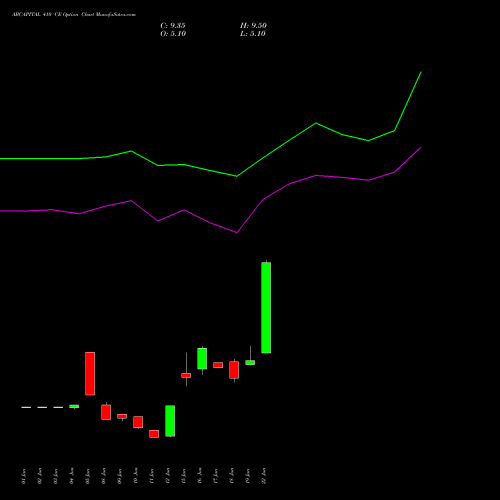The width and height of the screenshot is (500, 500).
Task: Select the opening value 'O: 5.10'
Action: (x=173, y=34)
